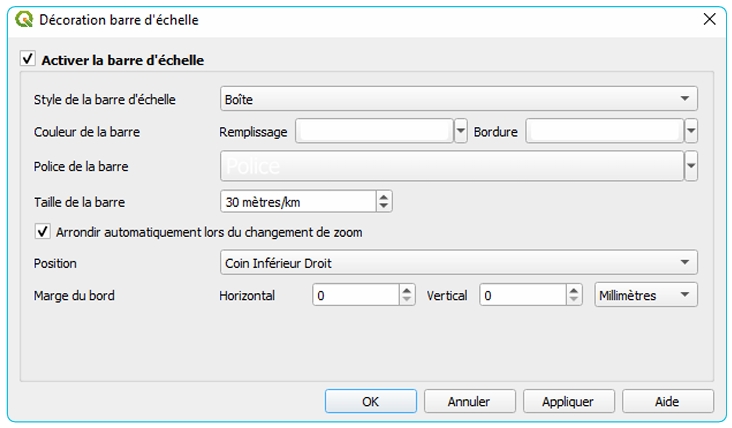
Task: Decrease the Horizontal margin value
Action: click(x=406, y=300)
